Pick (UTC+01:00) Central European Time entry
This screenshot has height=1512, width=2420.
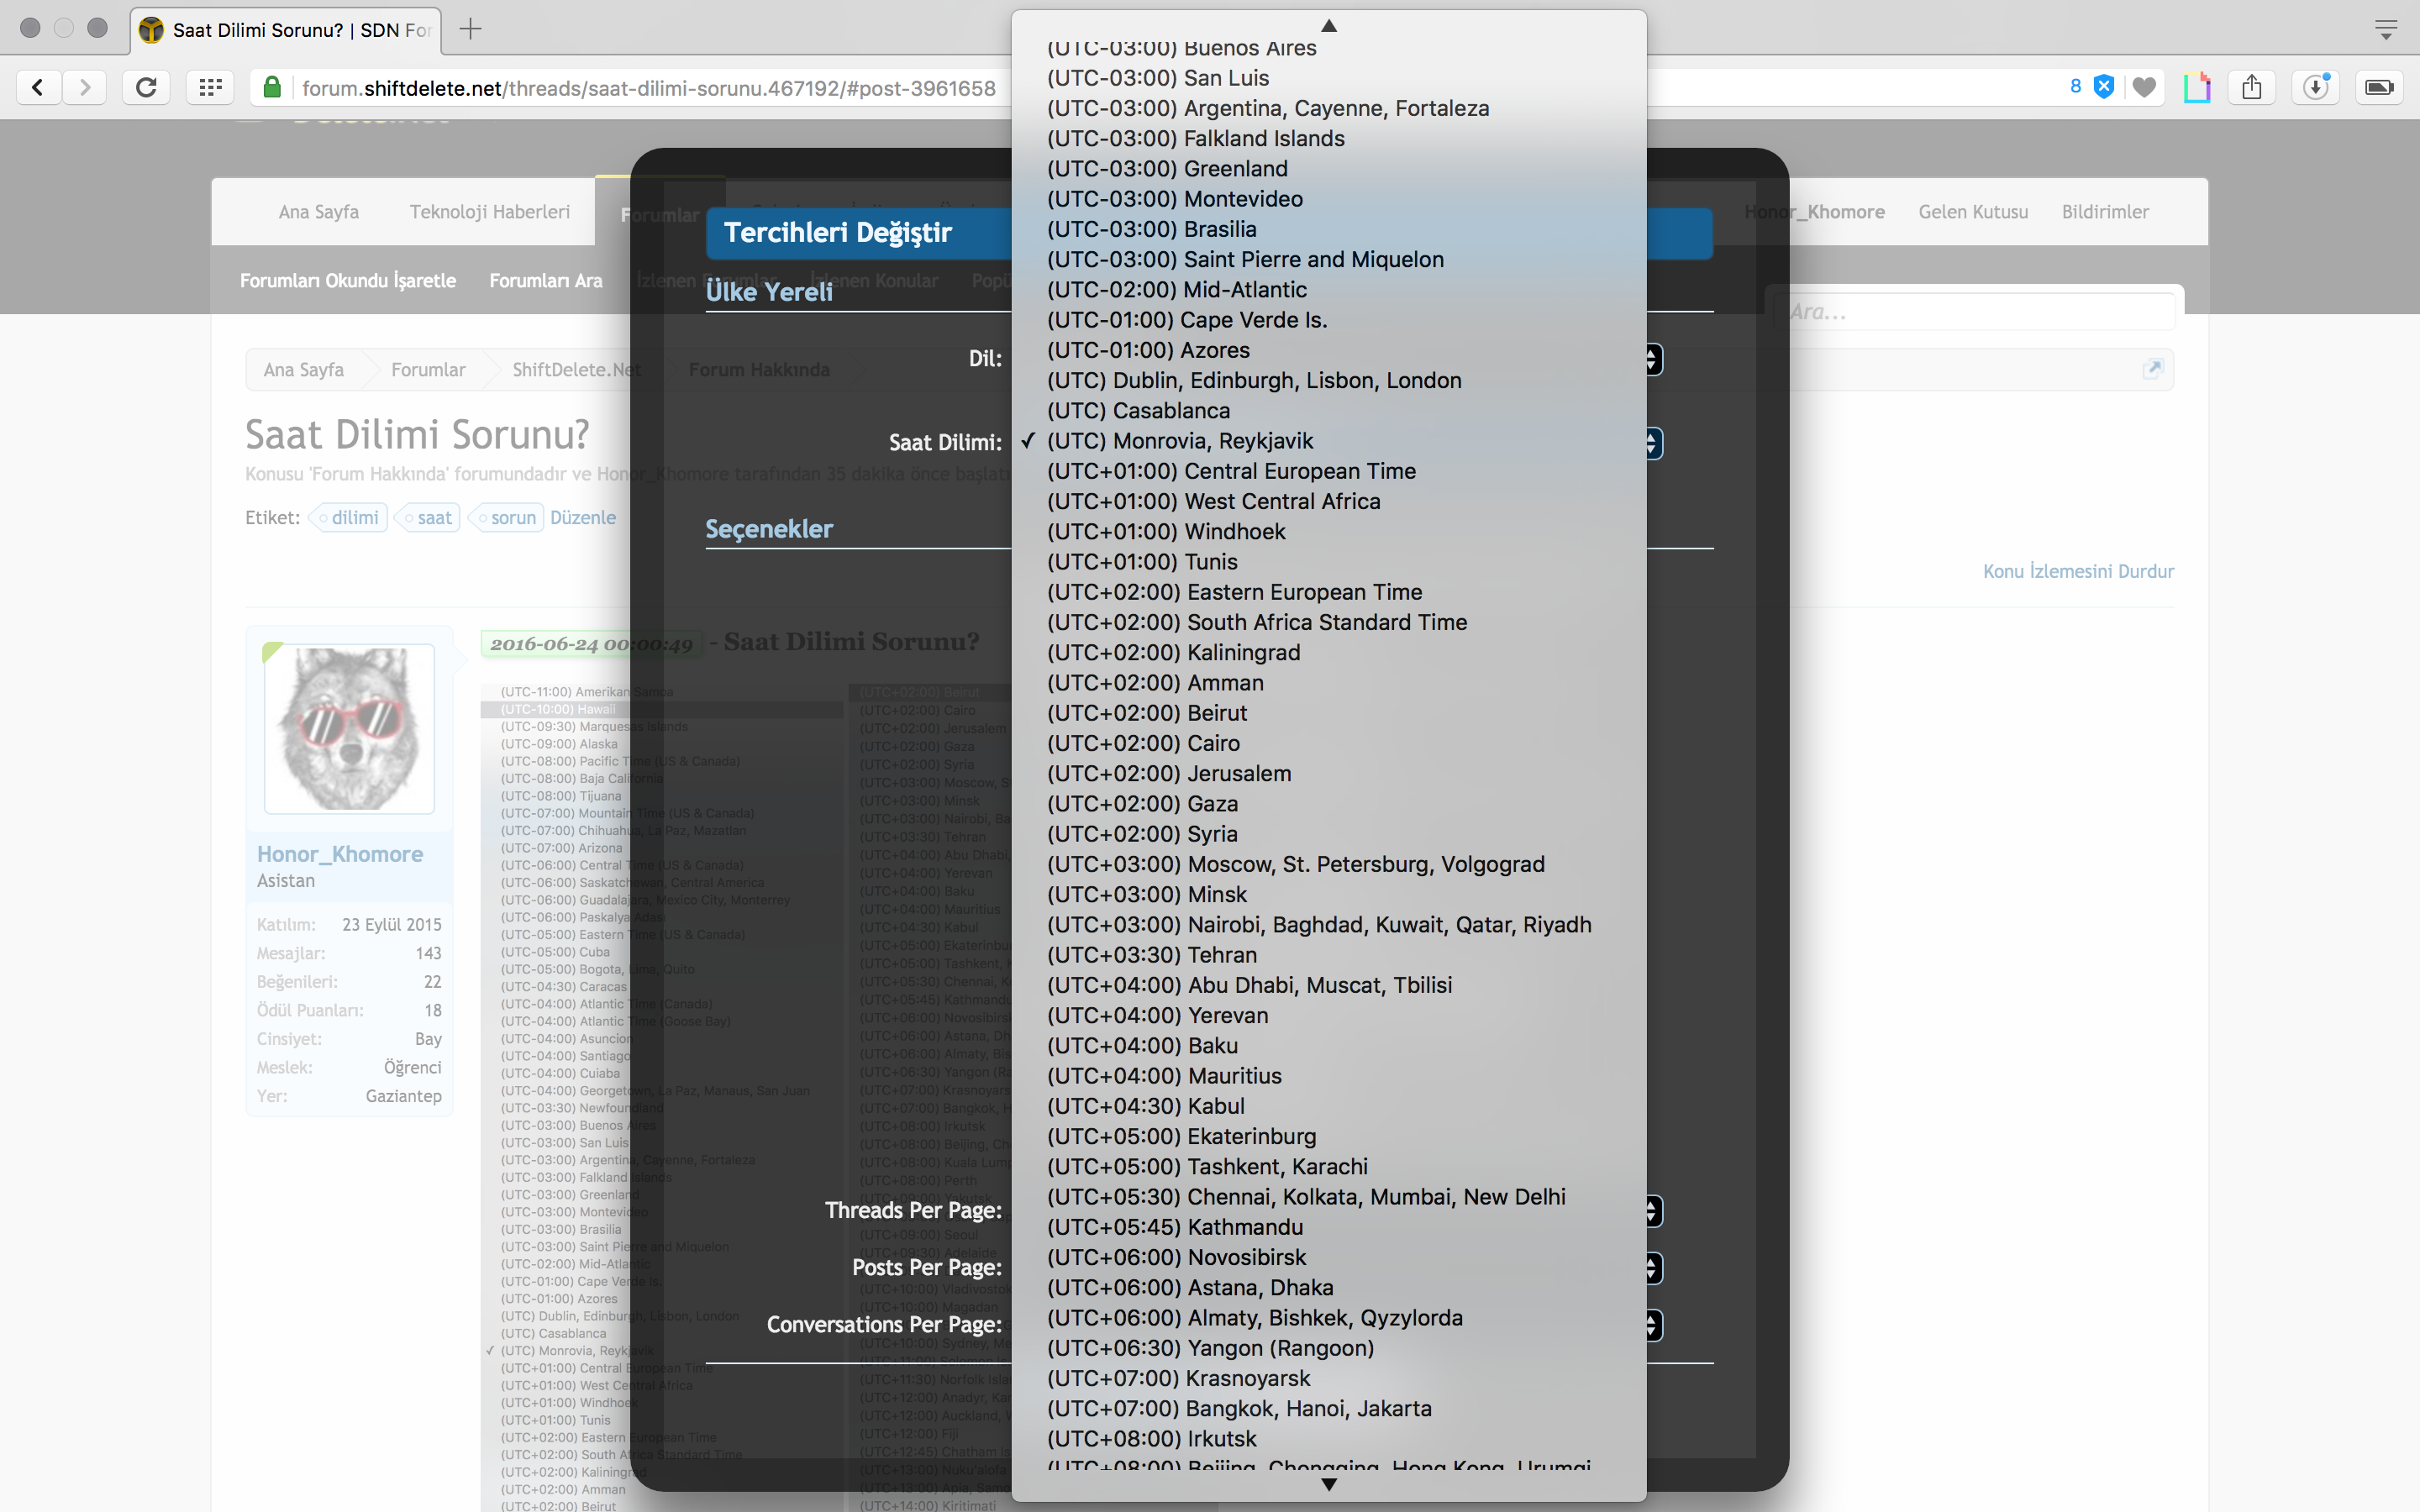(1231, 471)
